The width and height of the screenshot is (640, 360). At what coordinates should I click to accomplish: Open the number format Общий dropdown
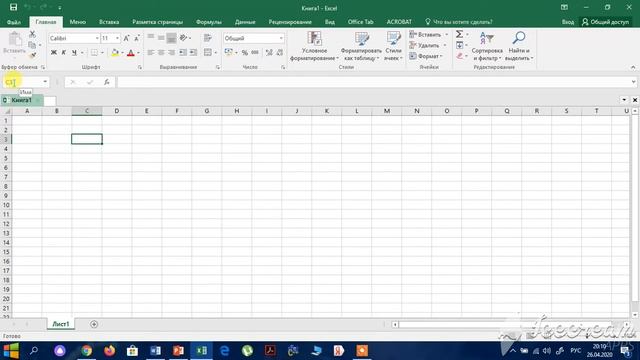tap(281, 38)
